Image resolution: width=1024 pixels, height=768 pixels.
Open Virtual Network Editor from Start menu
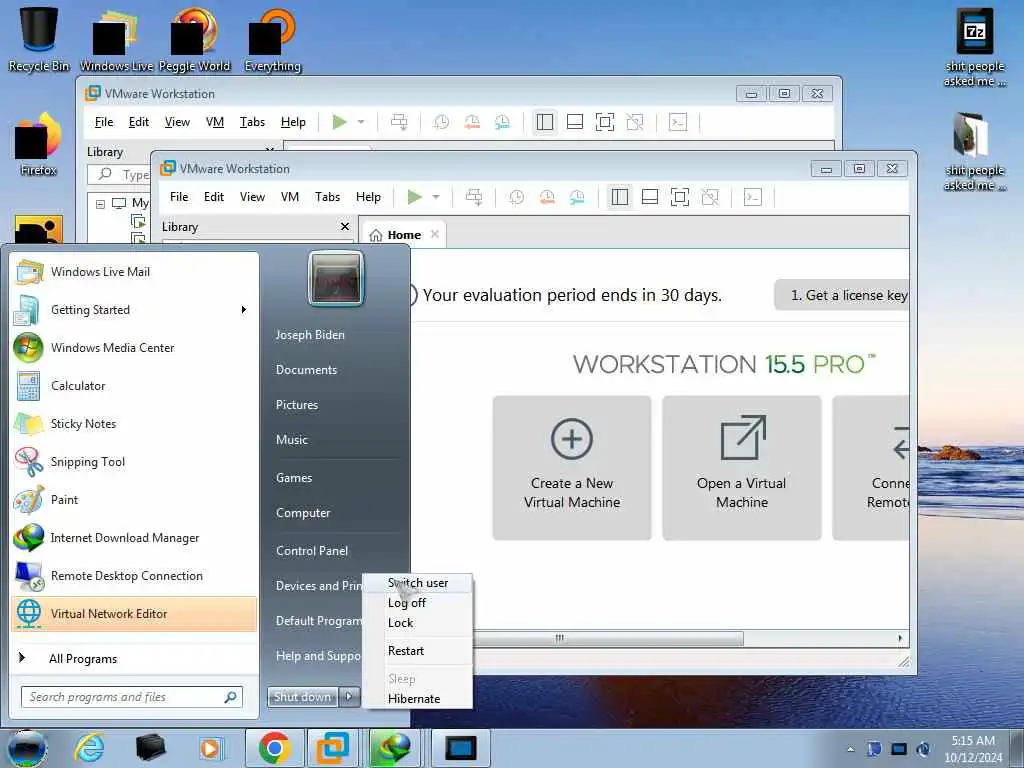[134, 614]
